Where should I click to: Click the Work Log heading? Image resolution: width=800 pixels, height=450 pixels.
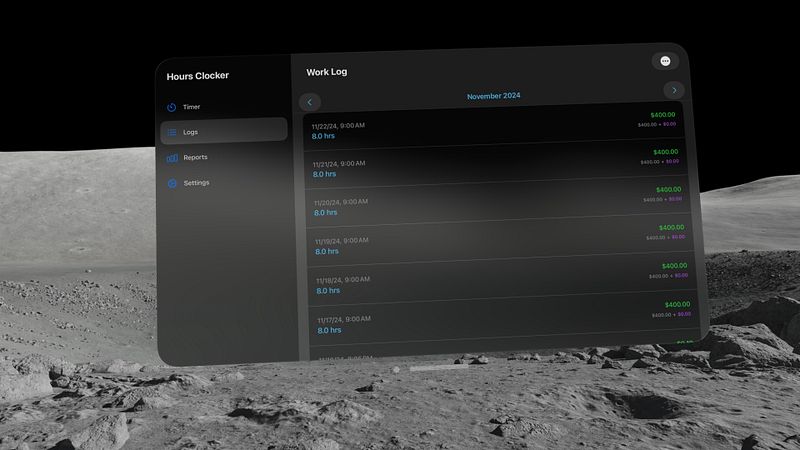(327, 72)
